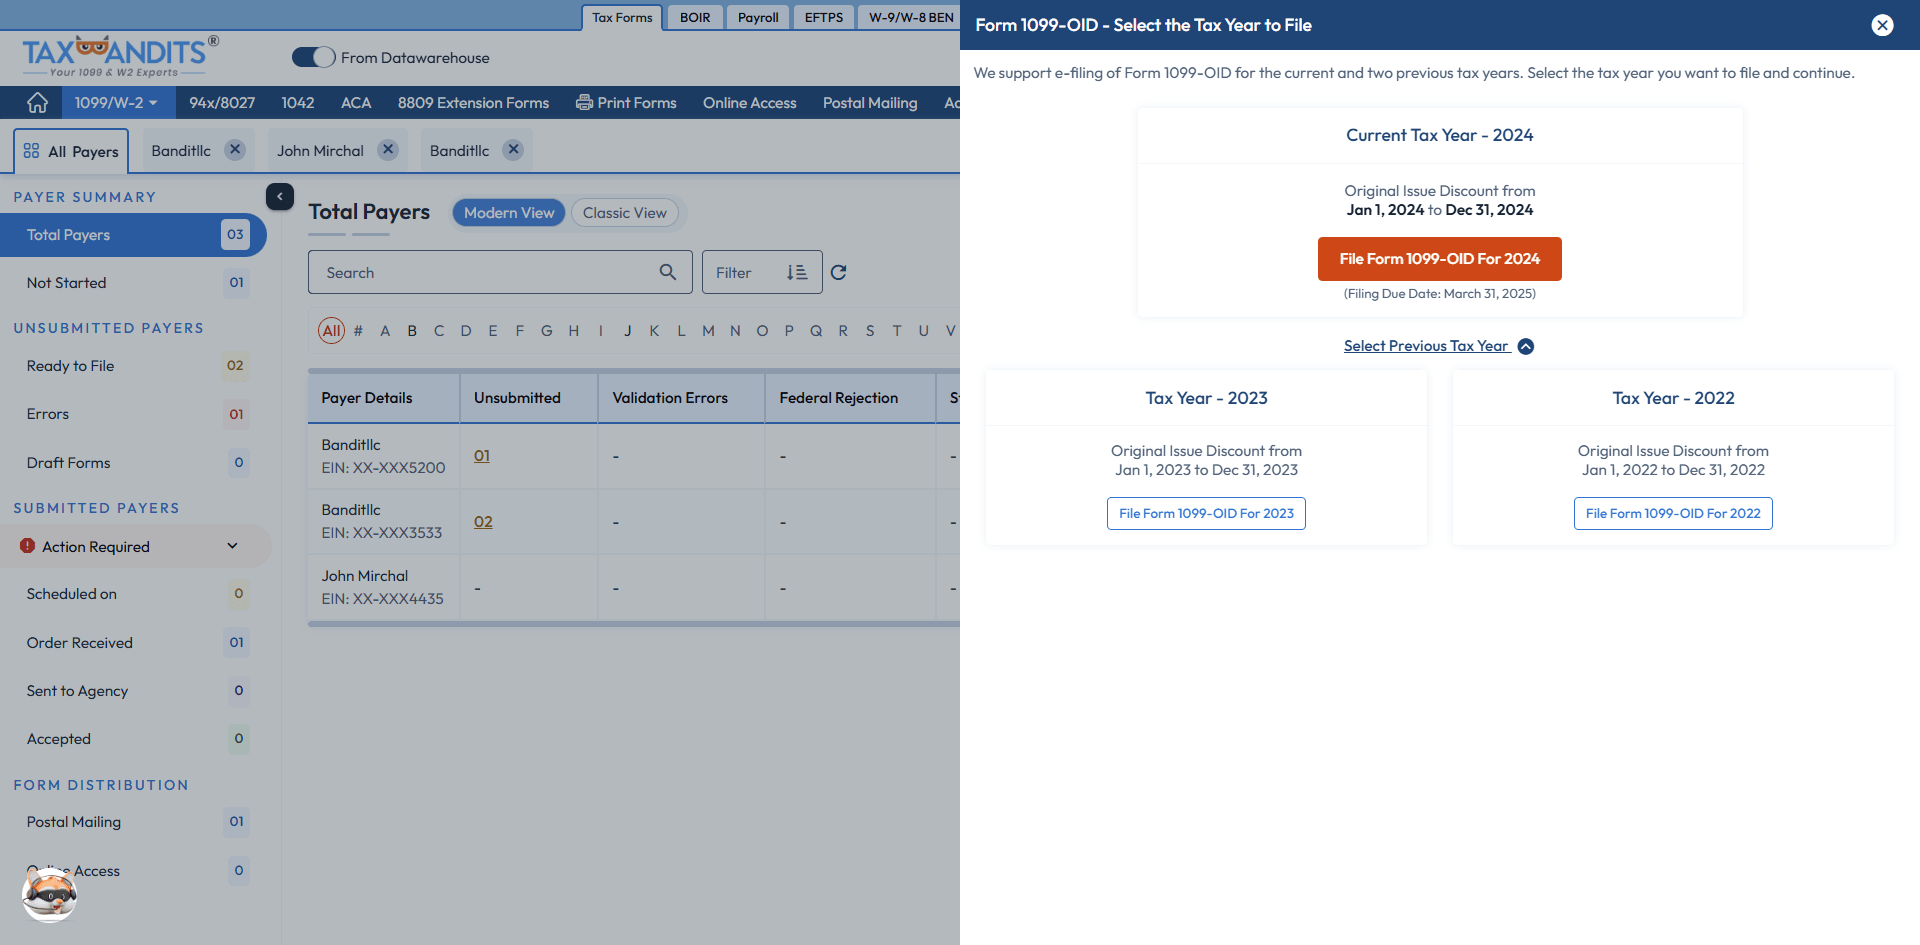Click File Form 1099-OID For 2022
Image resolution: width=1920 pixels, height=945 pixels.
(1673, 513)
